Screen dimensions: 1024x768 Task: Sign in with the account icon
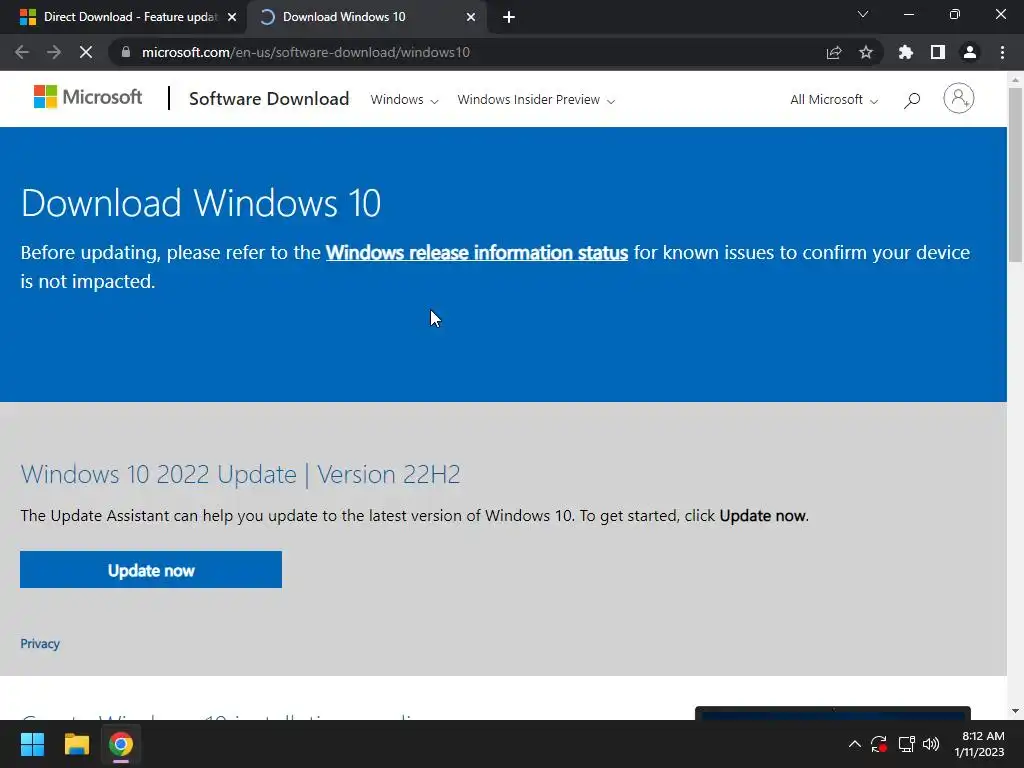959,99
